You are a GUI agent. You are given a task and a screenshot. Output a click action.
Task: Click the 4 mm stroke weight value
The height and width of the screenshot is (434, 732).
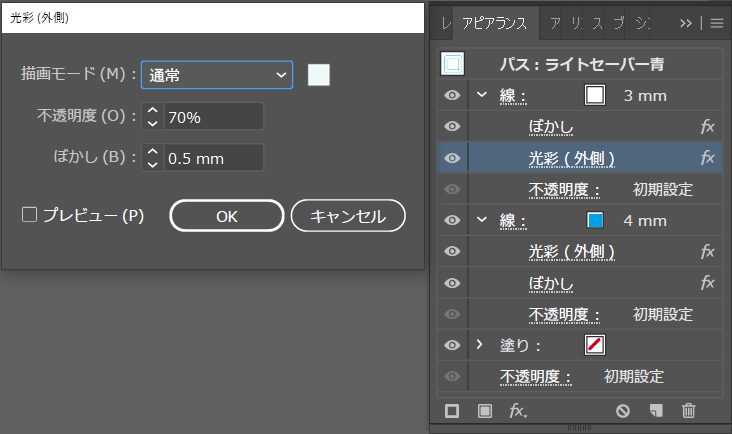645,220
